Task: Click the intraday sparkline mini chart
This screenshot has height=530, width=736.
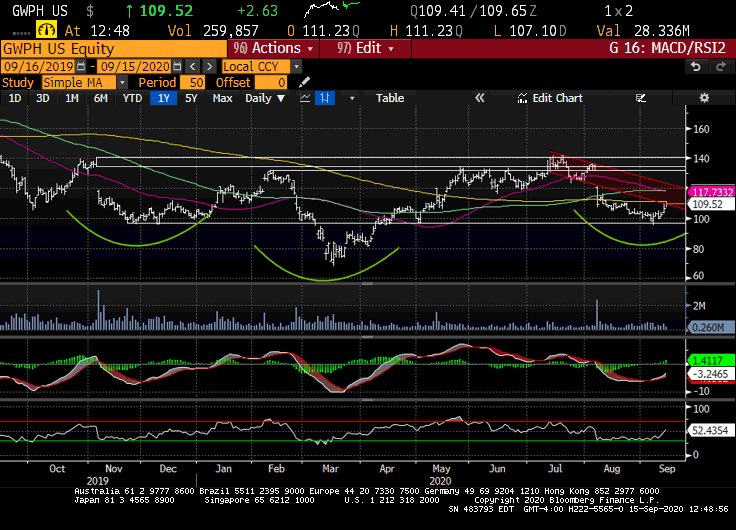Action: point(331,10)
